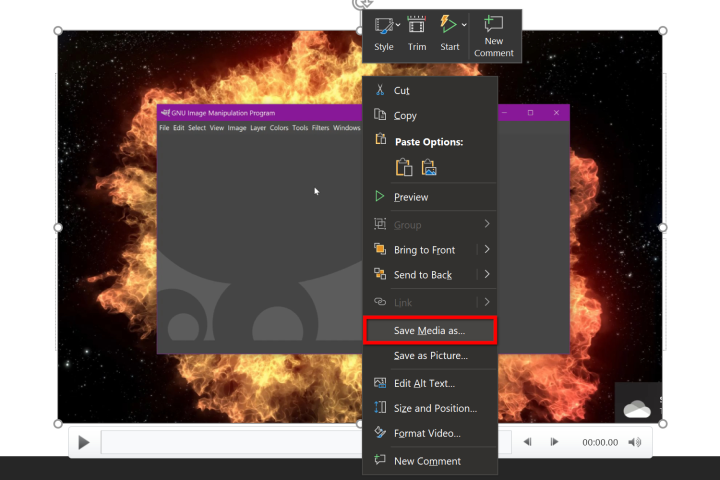Click the Edit Alt Text picture icon

[380, 383]
